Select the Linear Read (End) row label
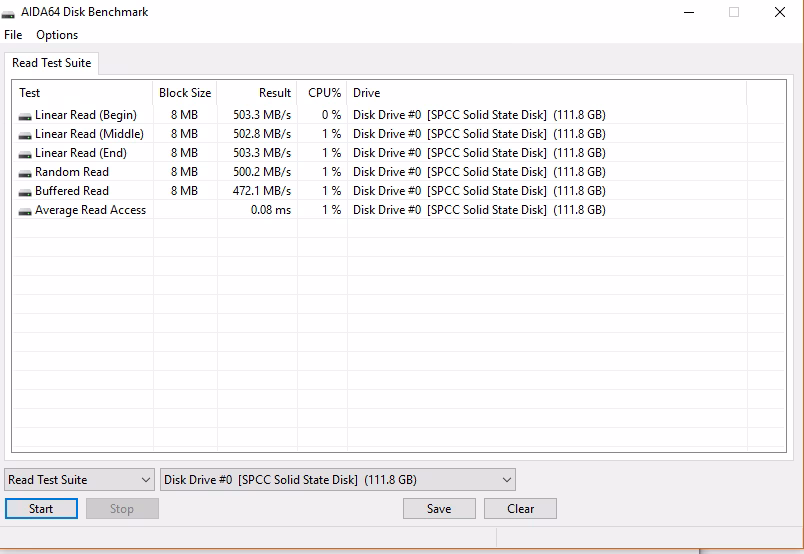 (81, 153)
